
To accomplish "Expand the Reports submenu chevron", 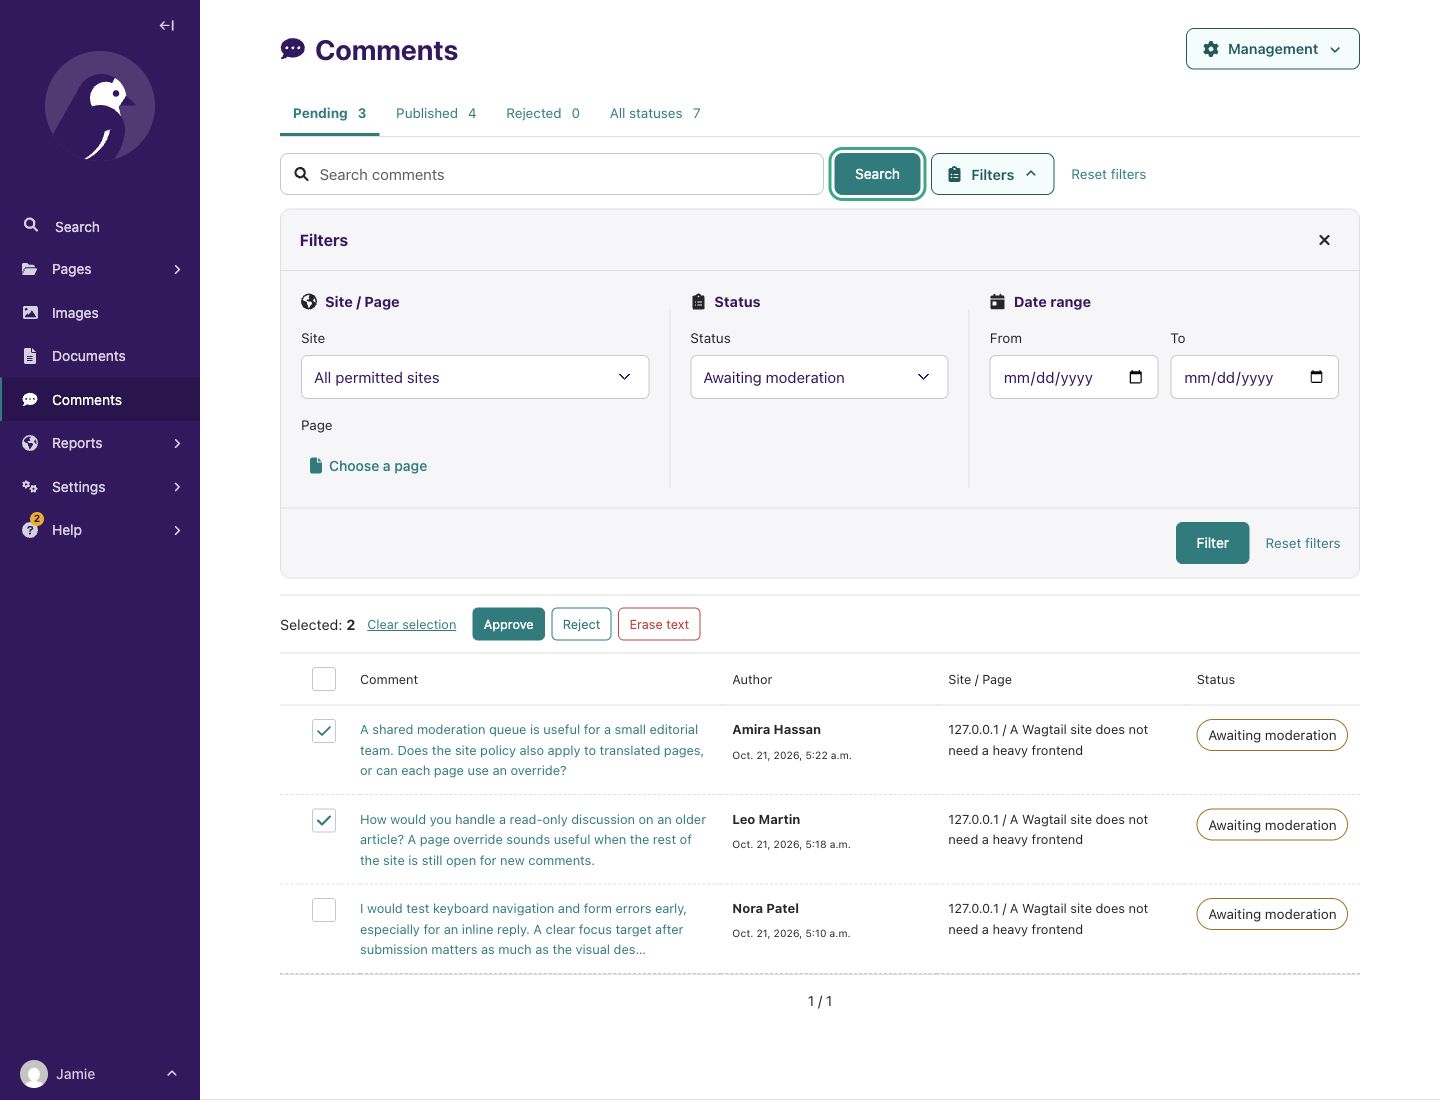I will (177, 443).
